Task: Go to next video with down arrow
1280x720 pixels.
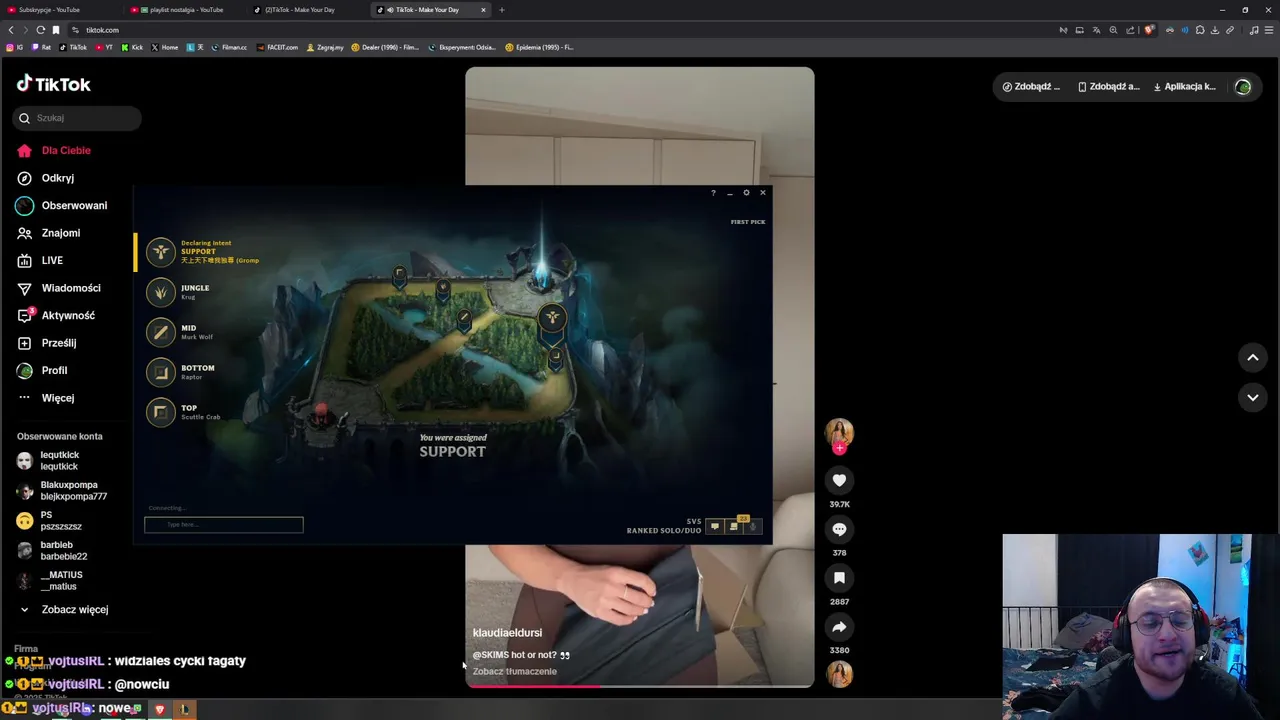Action: pyautogui.click(x=1252, y=397)
